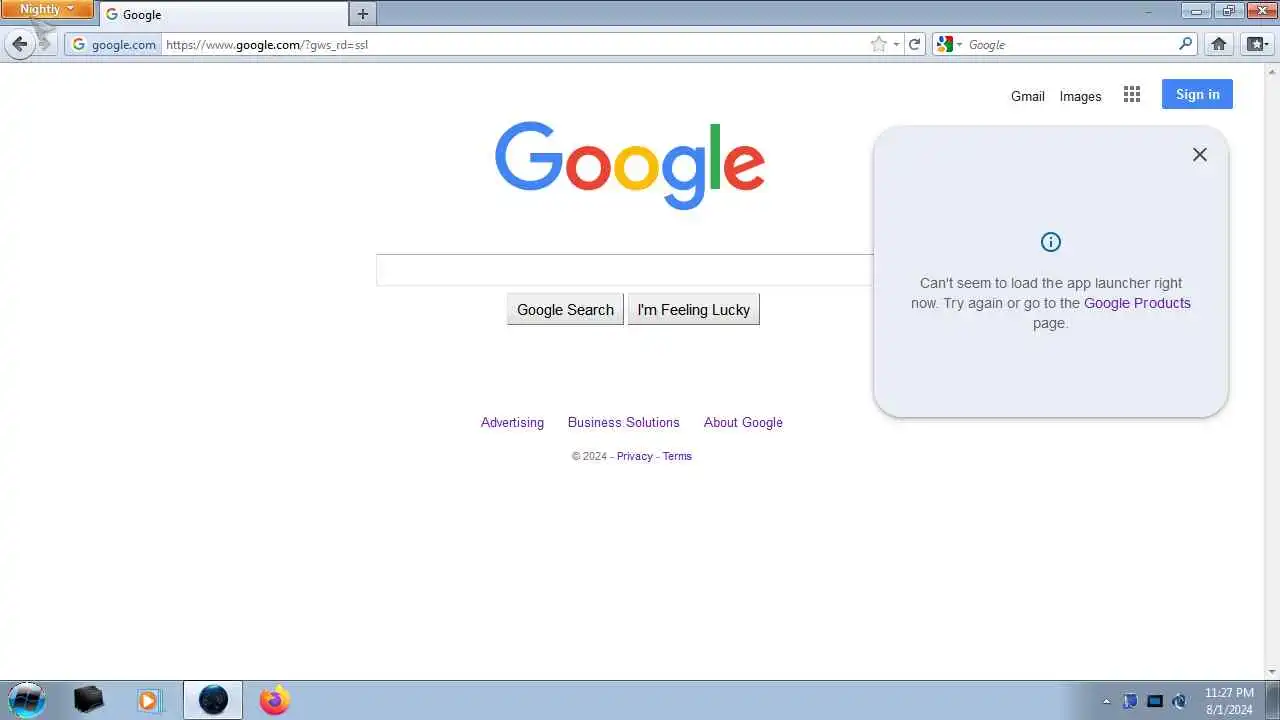This screenshot has width=1280, height=720.
Task: Select the Google tab
Action: click(x=224, y=14)
